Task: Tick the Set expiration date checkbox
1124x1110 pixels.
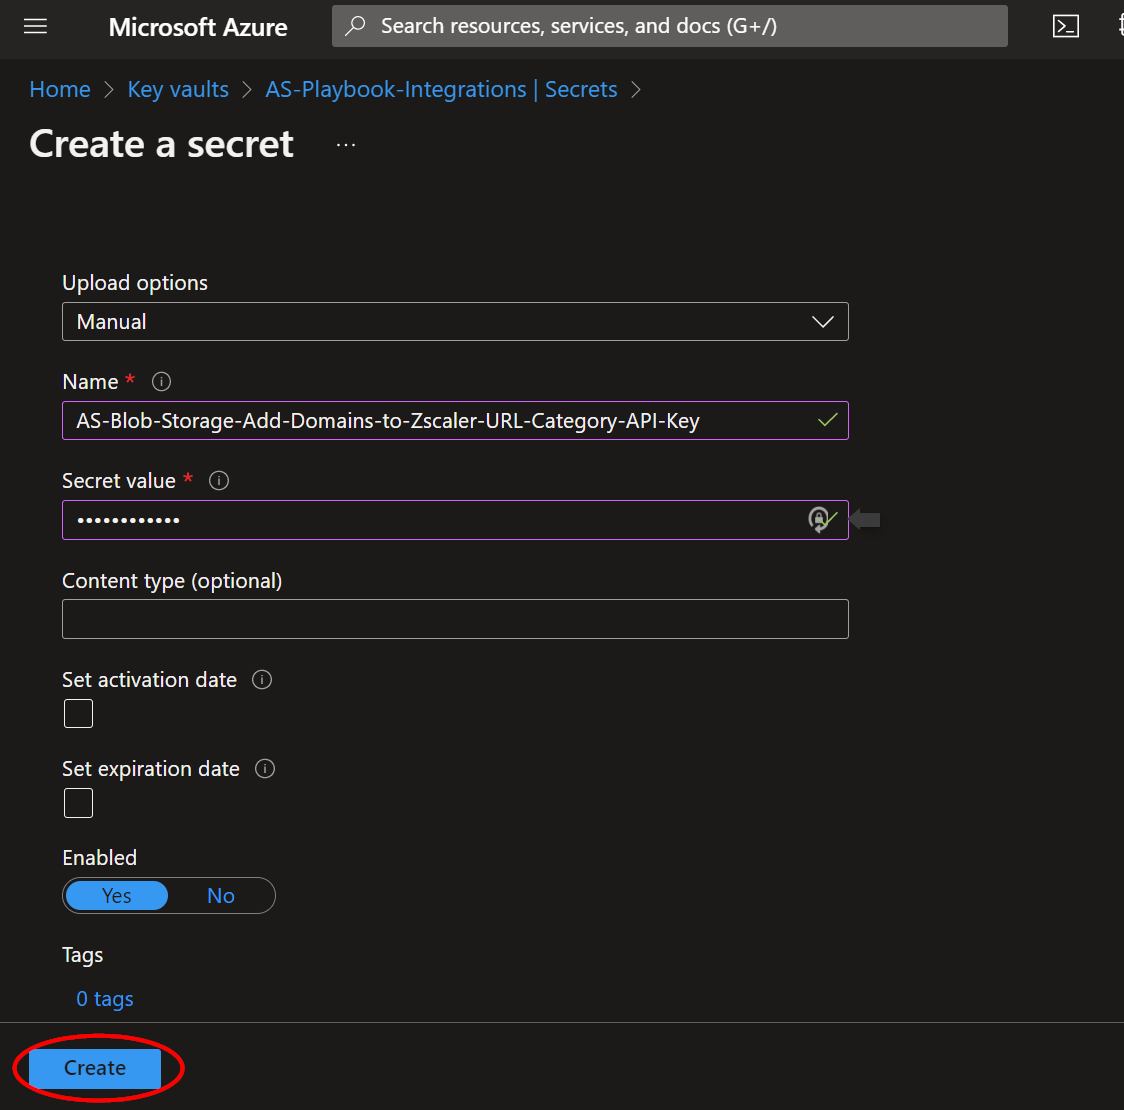Action: [x=78, y=802]
